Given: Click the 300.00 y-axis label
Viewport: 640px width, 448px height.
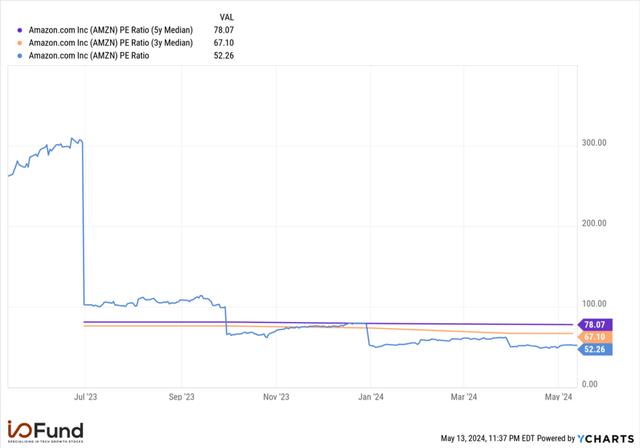Looking at the screenshot, I should coord(594,143).
